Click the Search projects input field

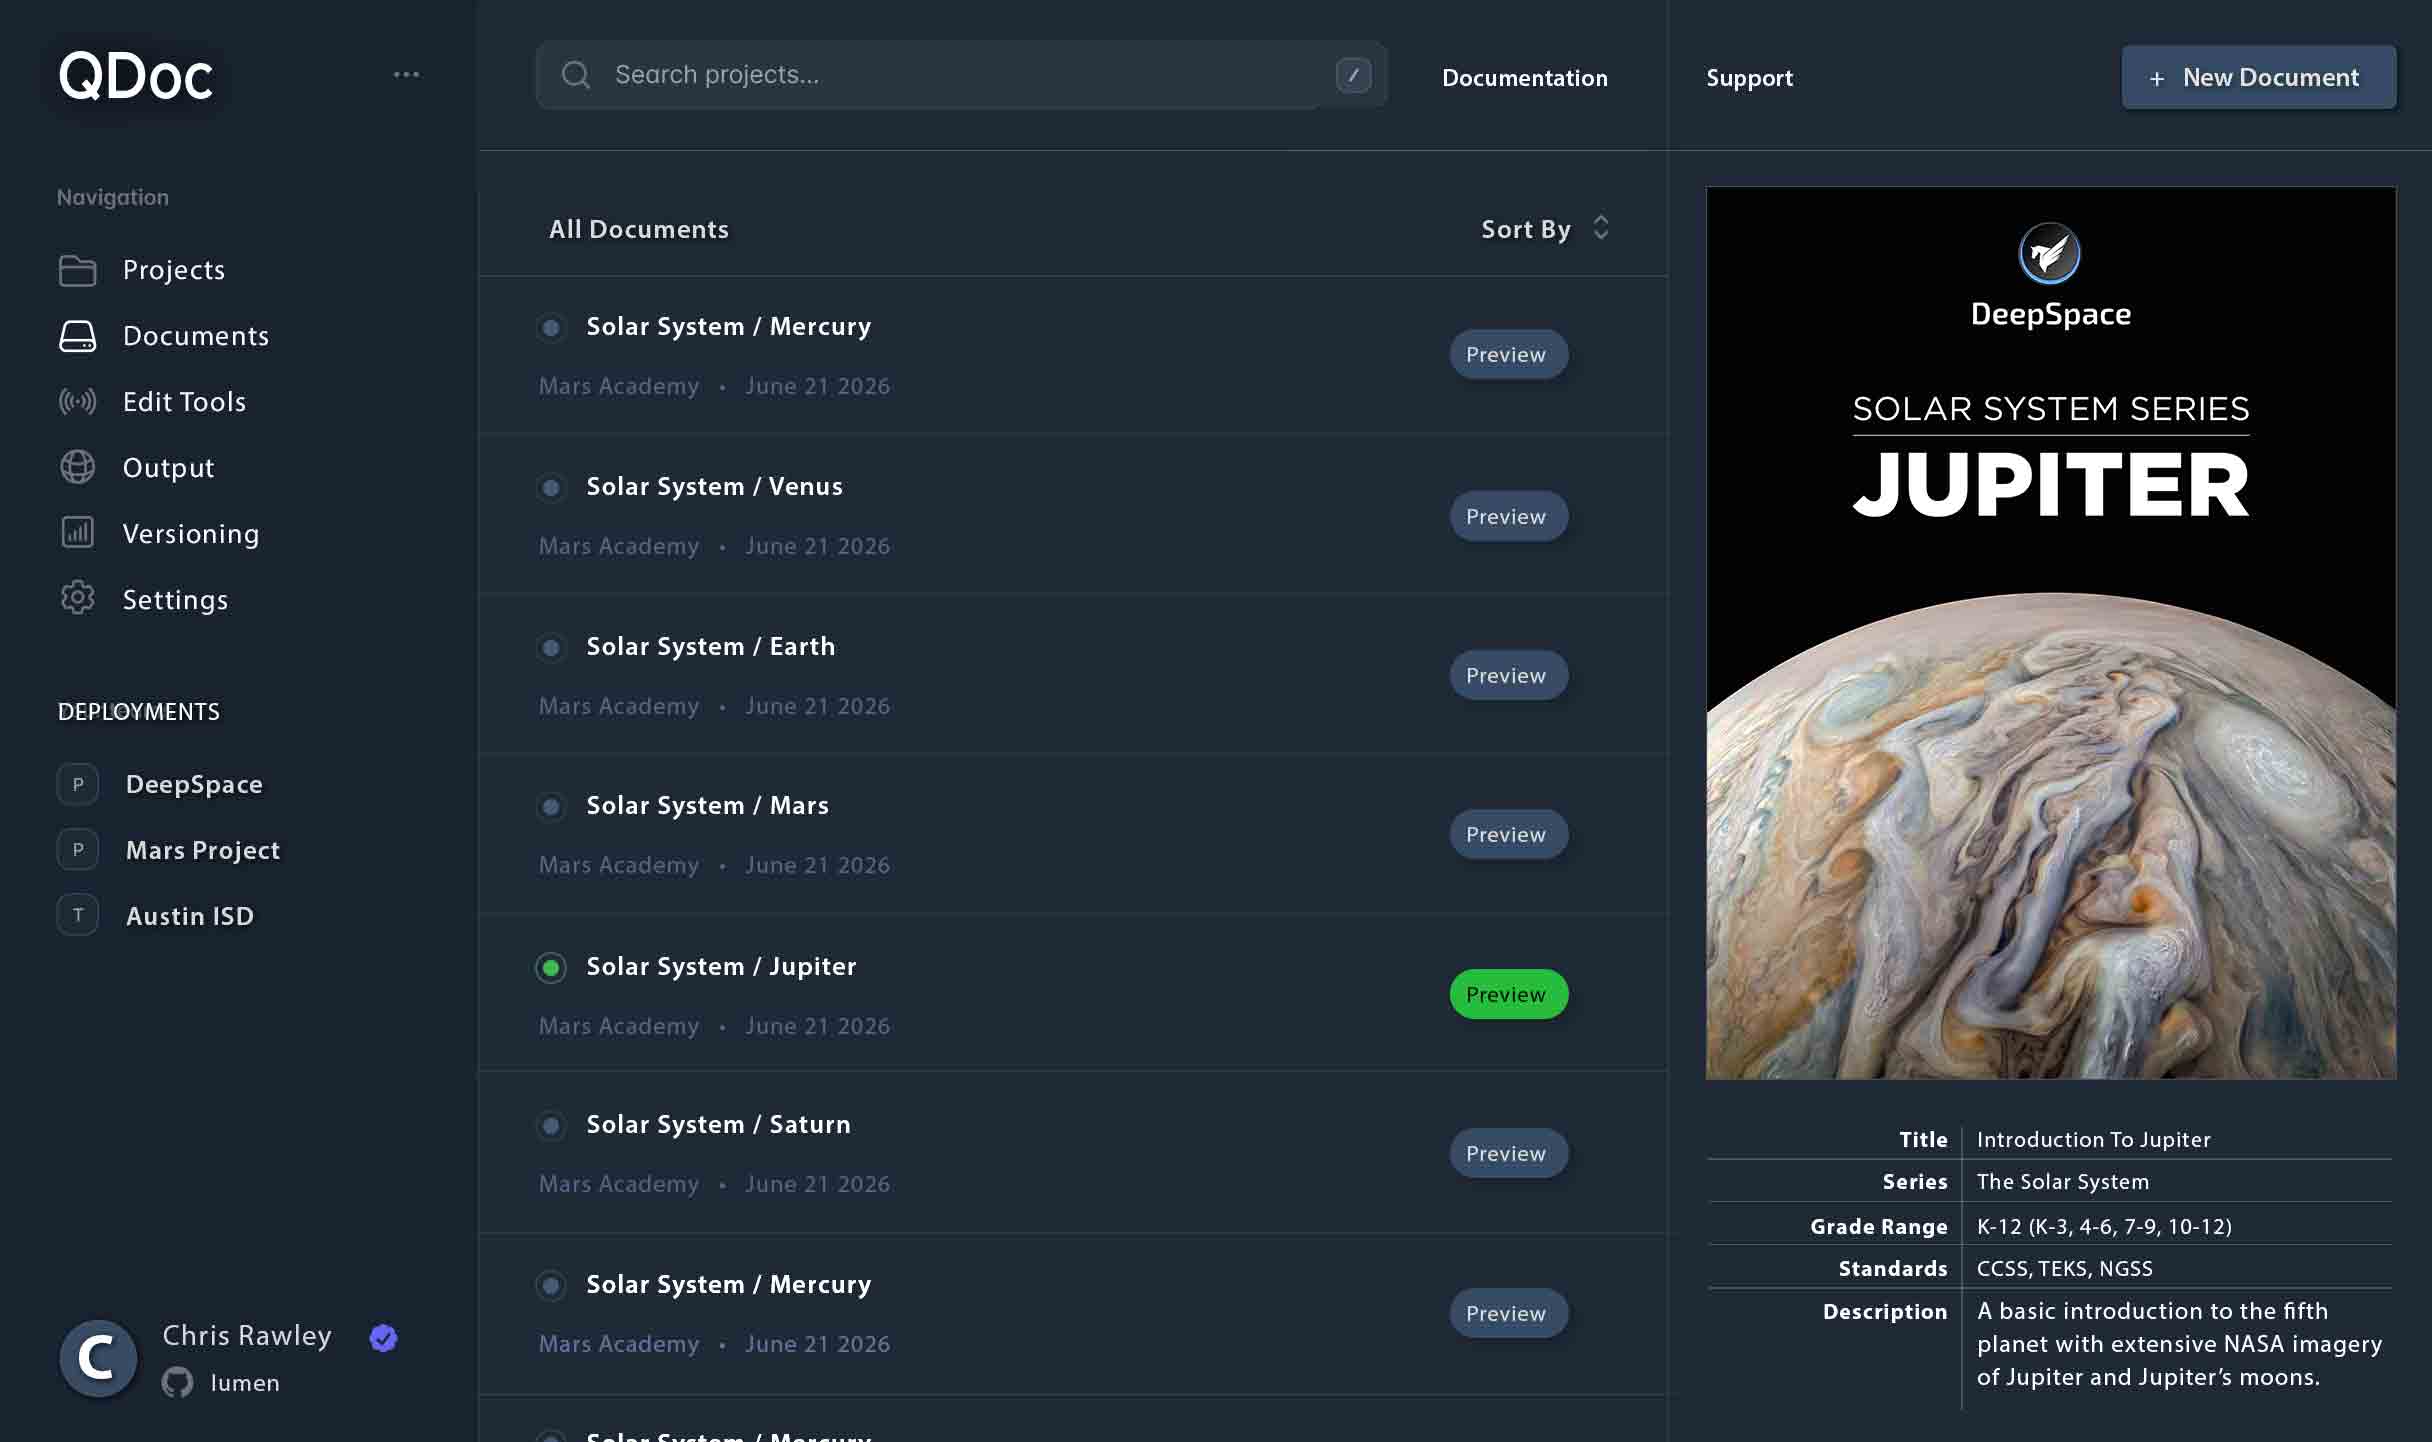pos(961,75)
